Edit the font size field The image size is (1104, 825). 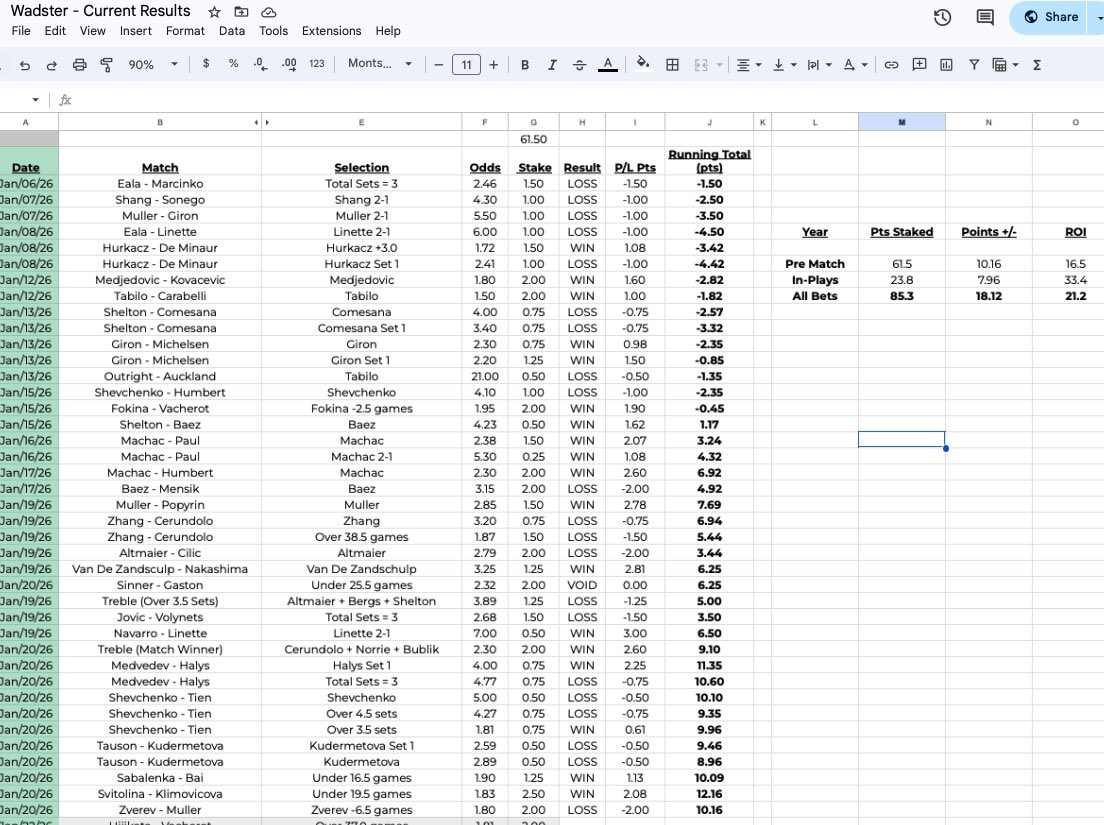[x=466, y=65]
